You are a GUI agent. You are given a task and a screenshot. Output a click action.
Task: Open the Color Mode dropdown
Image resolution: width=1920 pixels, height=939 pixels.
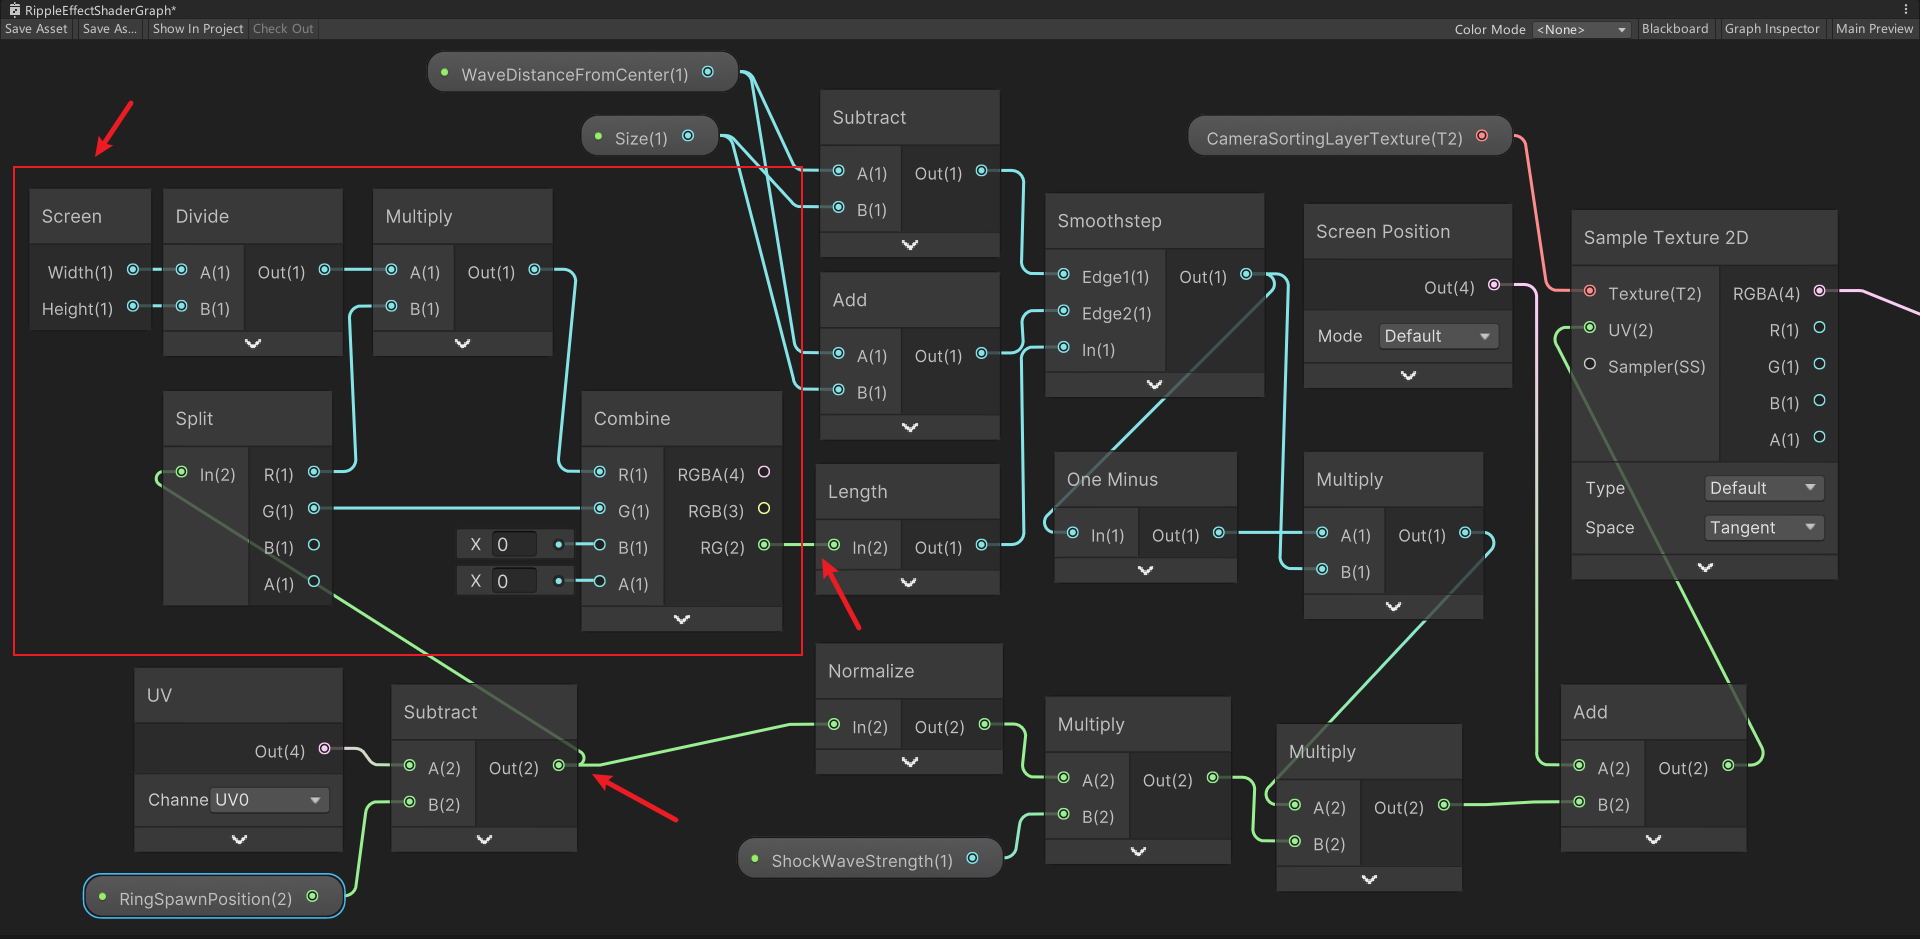1582,30
